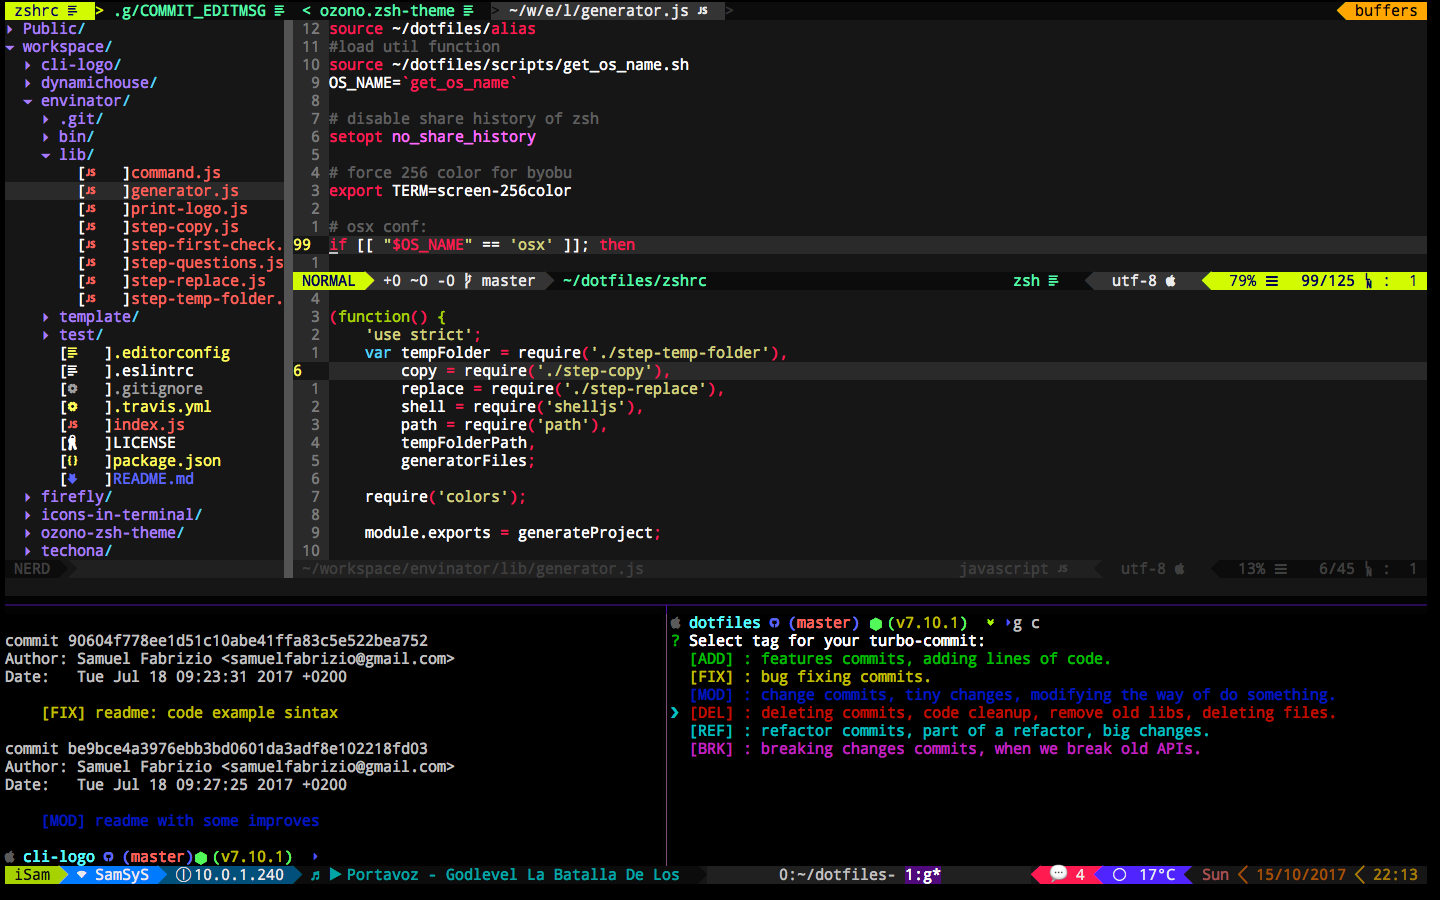Click the chat bubble notification icon in tmux bar
The image size is (1440, 900).
coord(1058,874)
